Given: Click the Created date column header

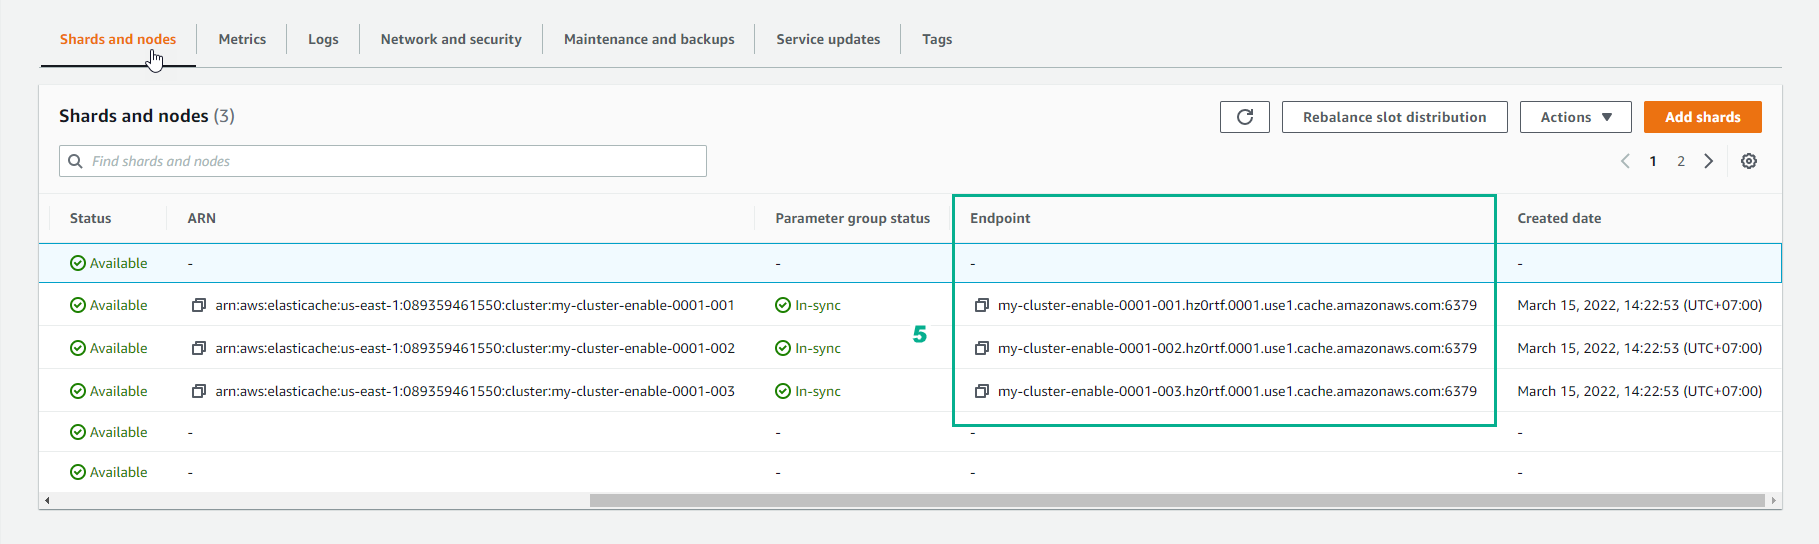Looking at the screenshot, I should click(x=1559, y=218).
